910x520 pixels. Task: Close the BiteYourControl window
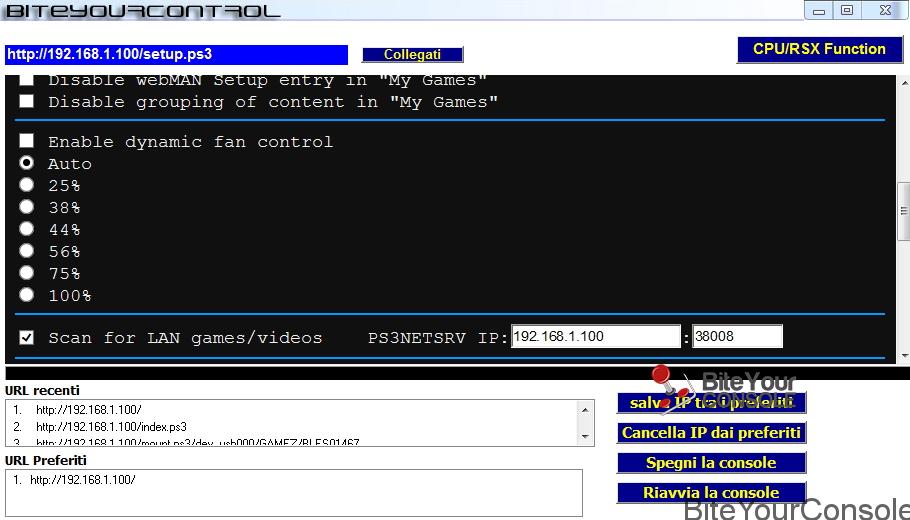(884, 10)
